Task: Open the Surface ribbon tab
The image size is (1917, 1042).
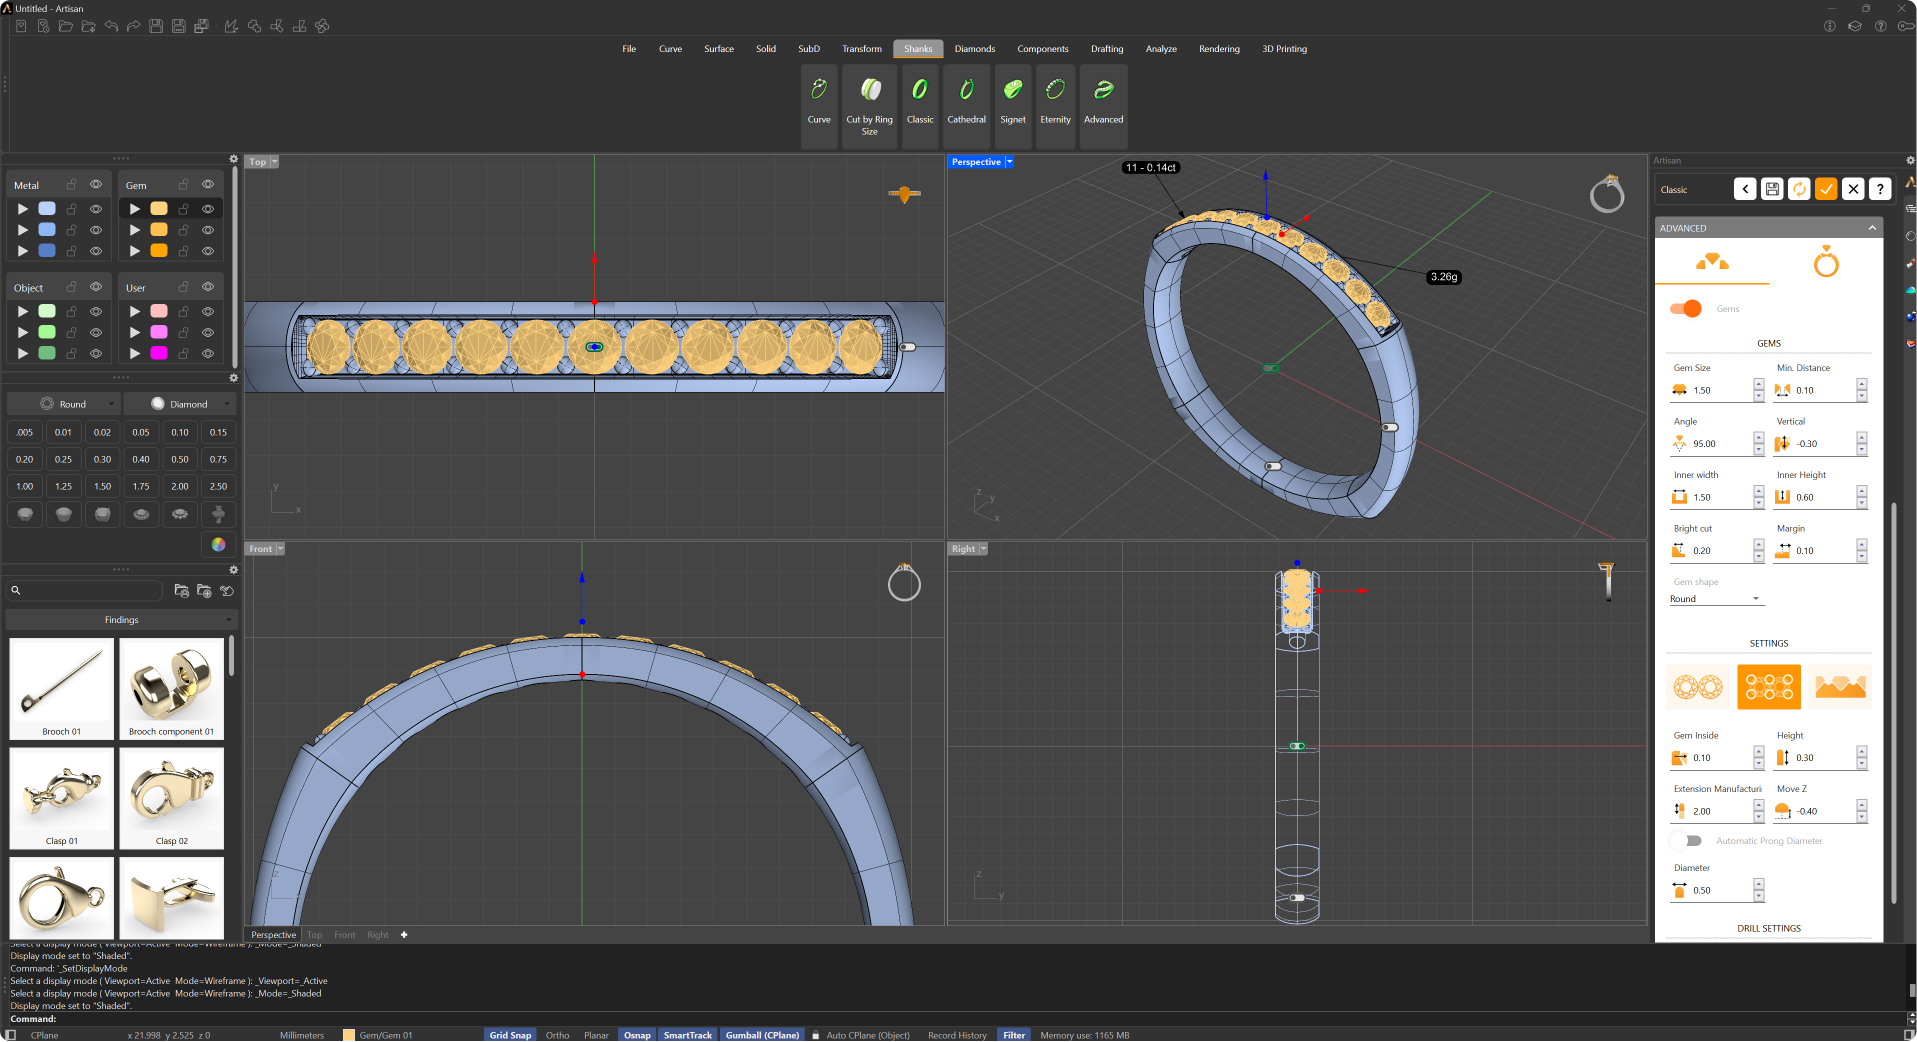Action: click(719, 49)
